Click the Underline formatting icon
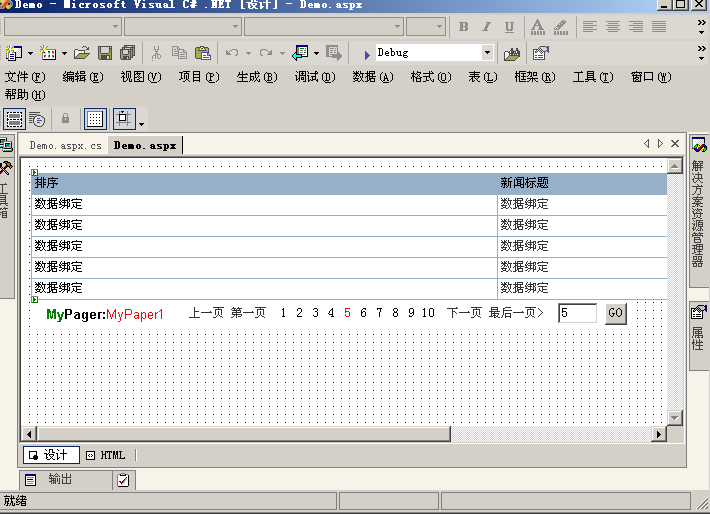 coord(509,27)
